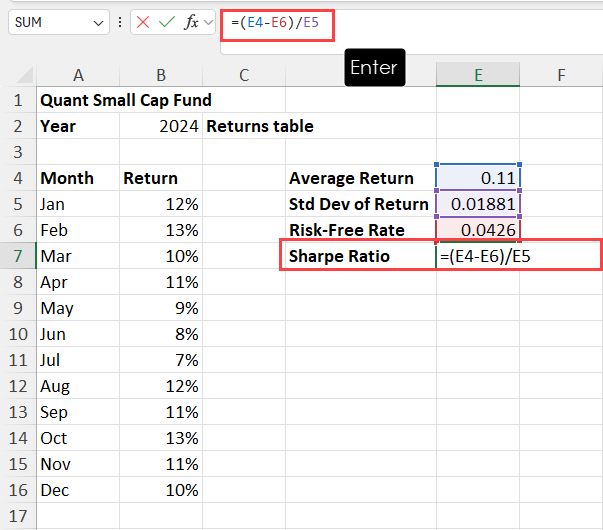Image resolution: width=603 pixels, height=530 pixels.
Task: Select row 17 header
Action: [x=18, y=516]
